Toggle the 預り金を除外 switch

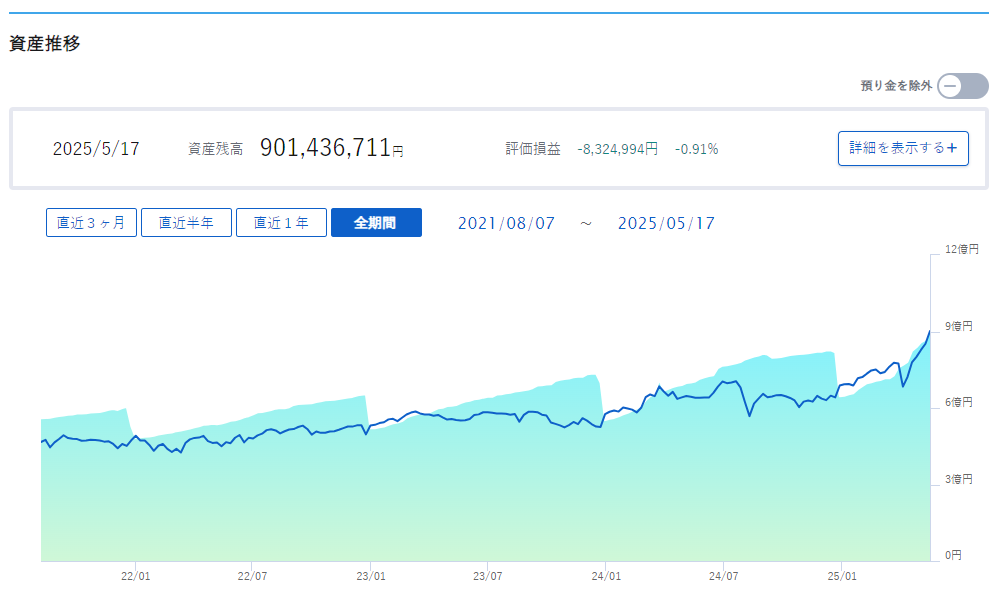tap(963, 86)
